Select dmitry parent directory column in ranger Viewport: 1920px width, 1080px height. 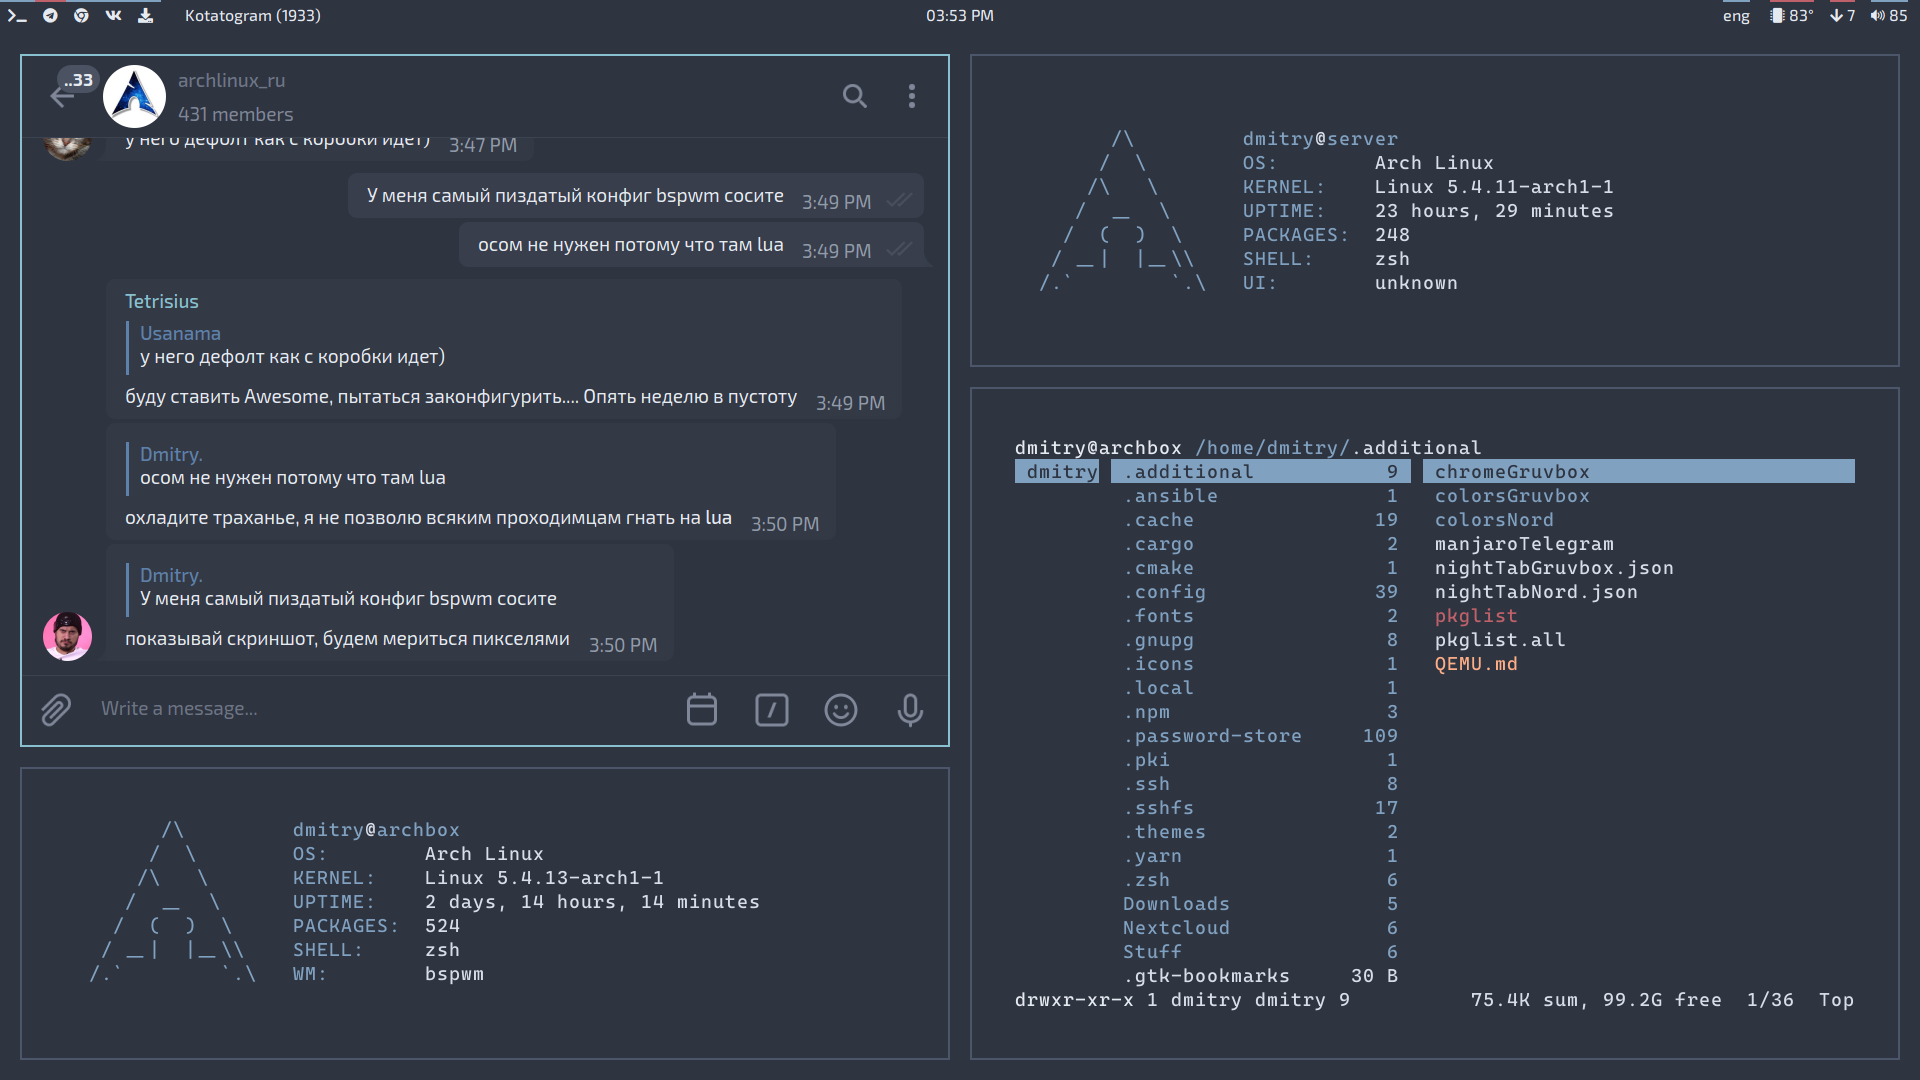click(1057, 472)
